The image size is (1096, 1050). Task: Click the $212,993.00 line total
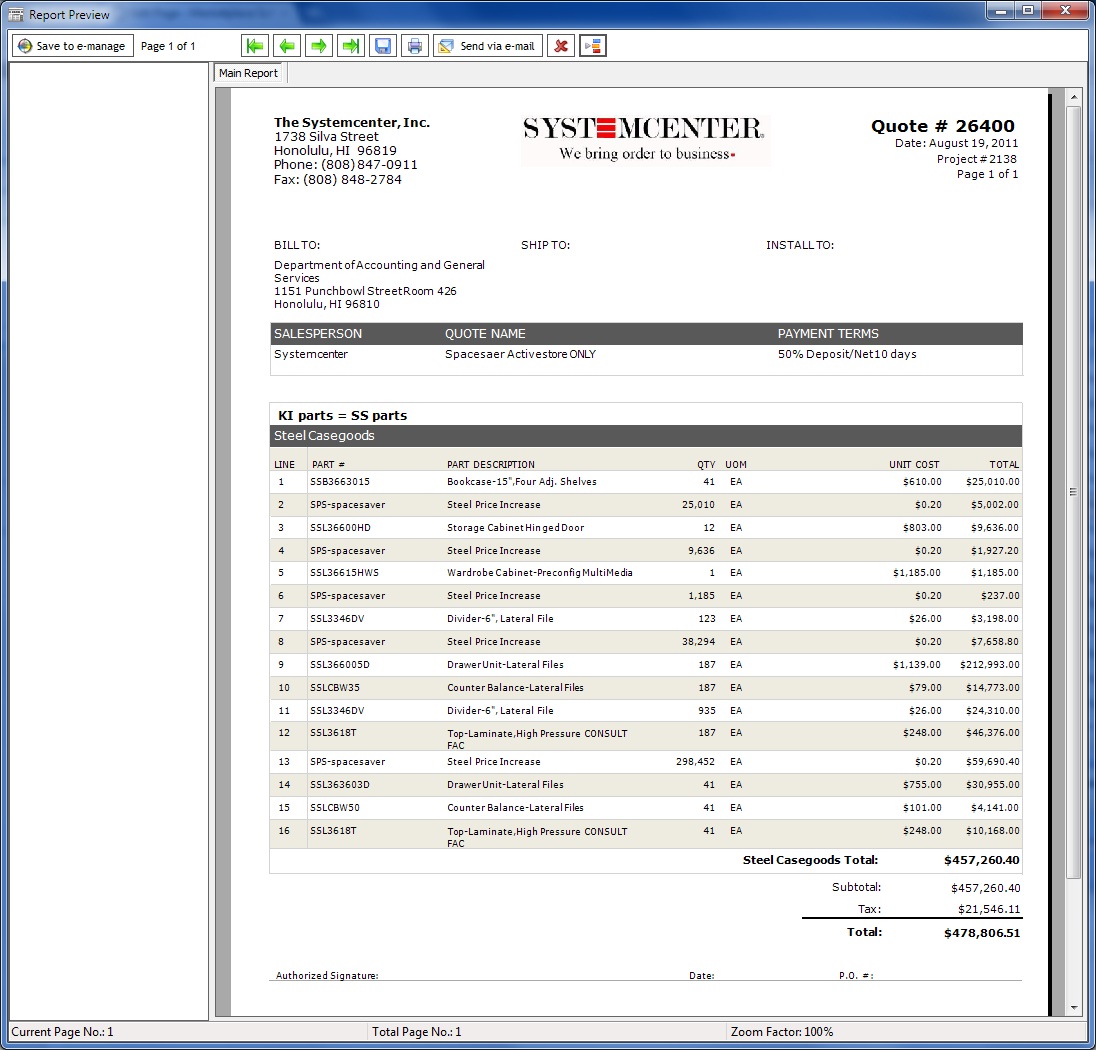989,665
